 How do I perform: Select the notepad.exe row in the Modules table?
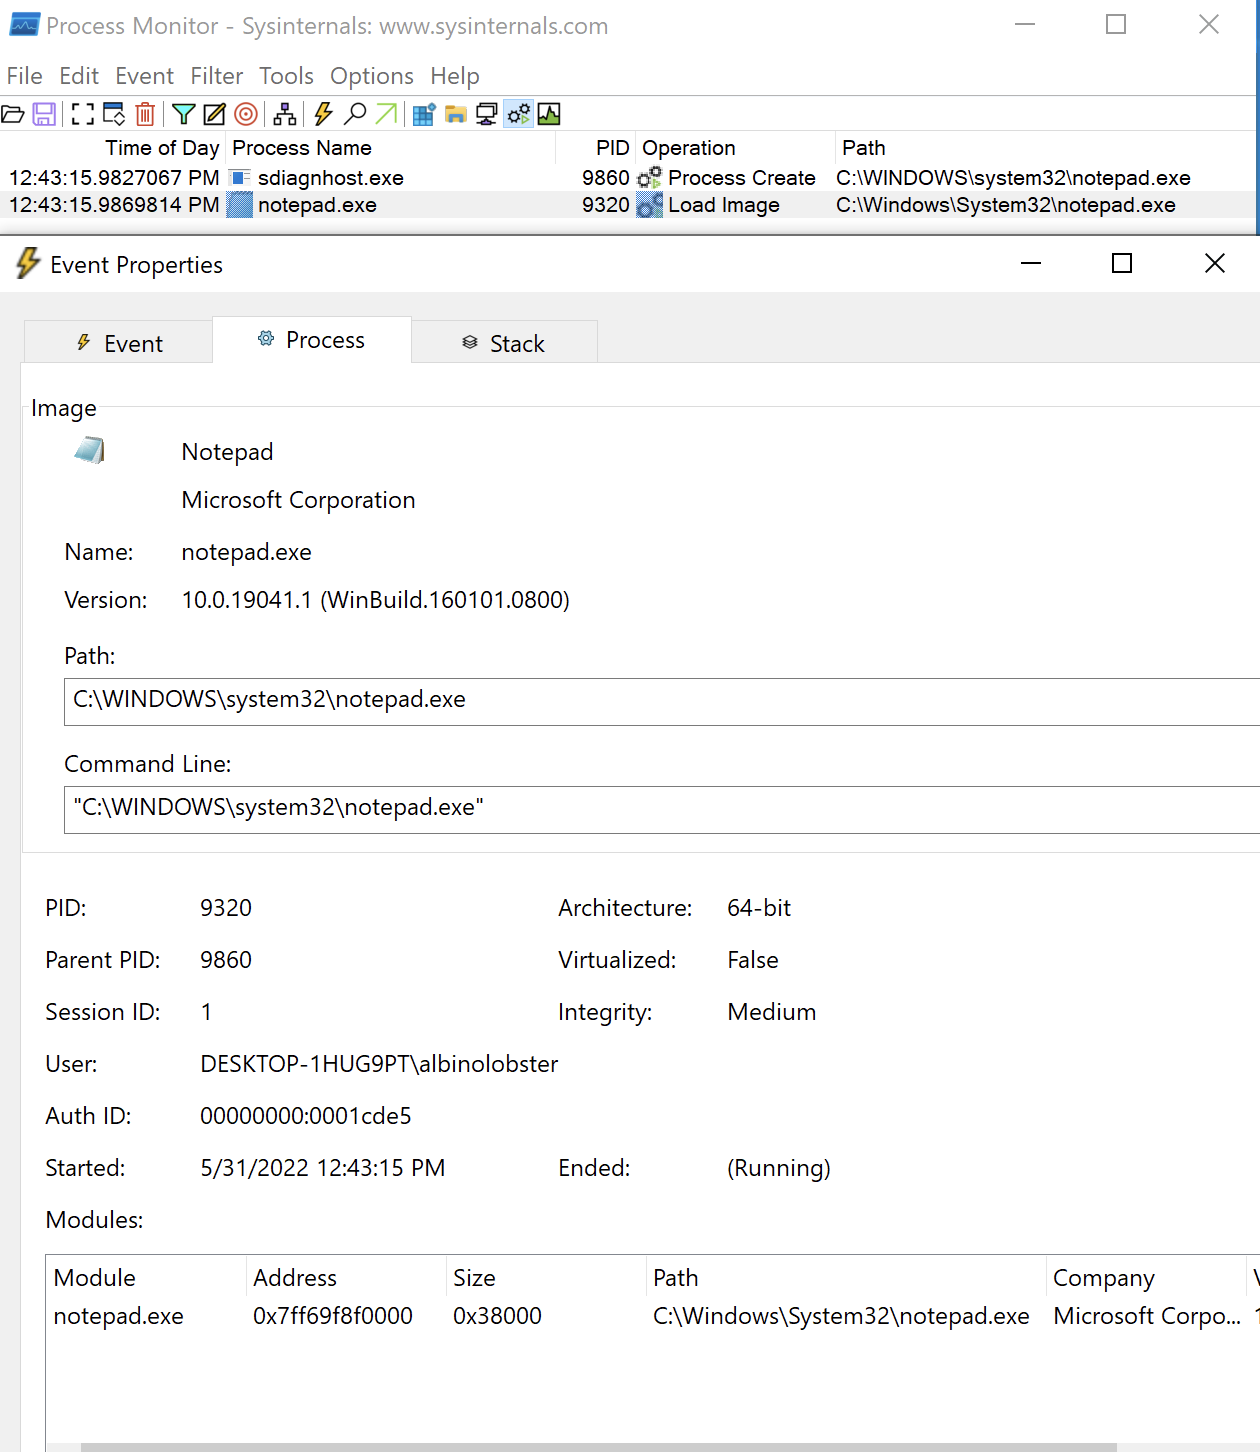pyautogui.click(x=651, y=1316)
